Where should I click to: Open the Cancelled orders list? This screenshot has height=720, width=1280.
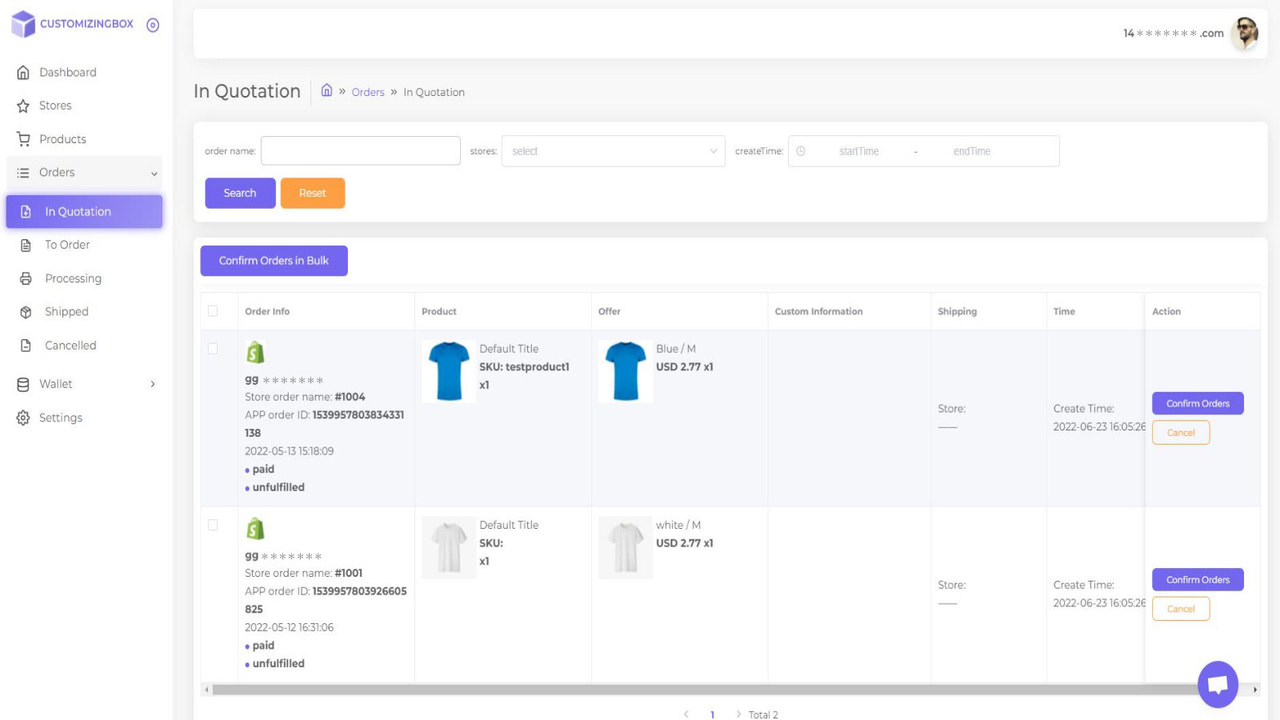(69, 345)
